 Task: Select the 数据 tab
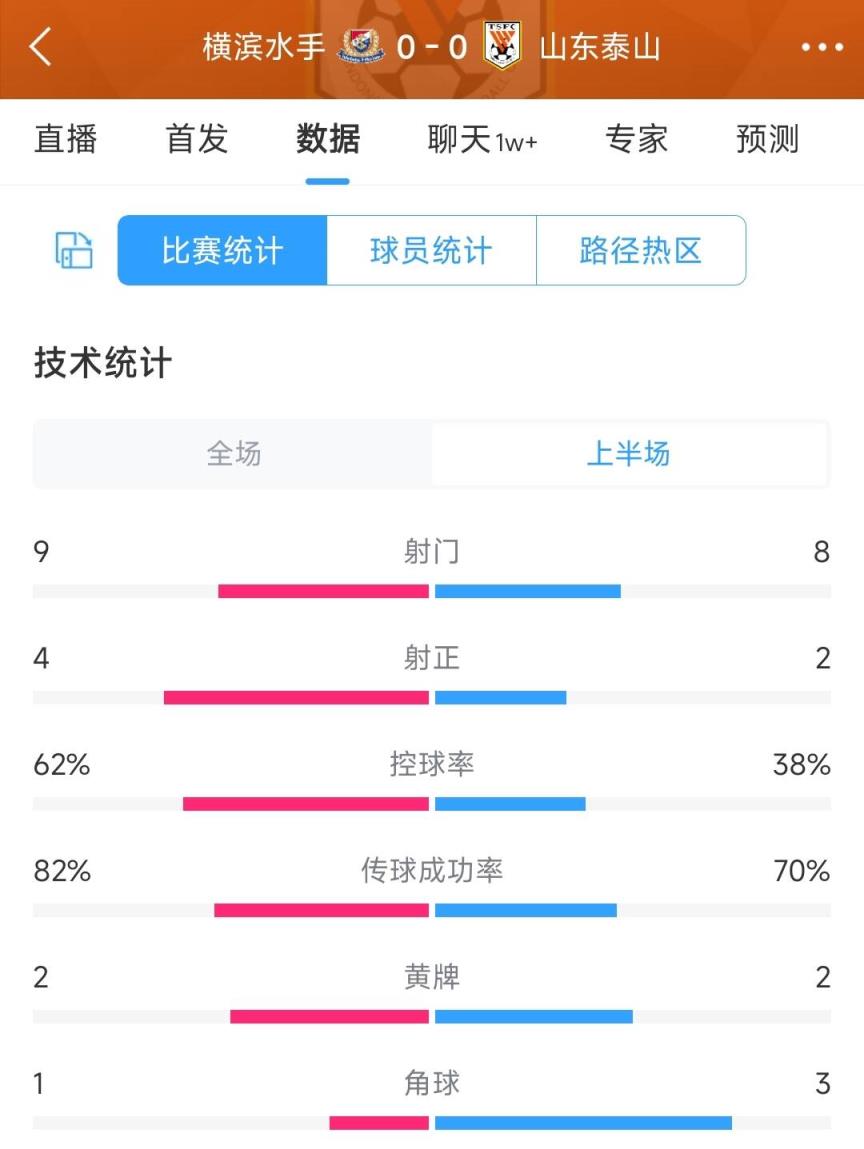pos(328,139)
